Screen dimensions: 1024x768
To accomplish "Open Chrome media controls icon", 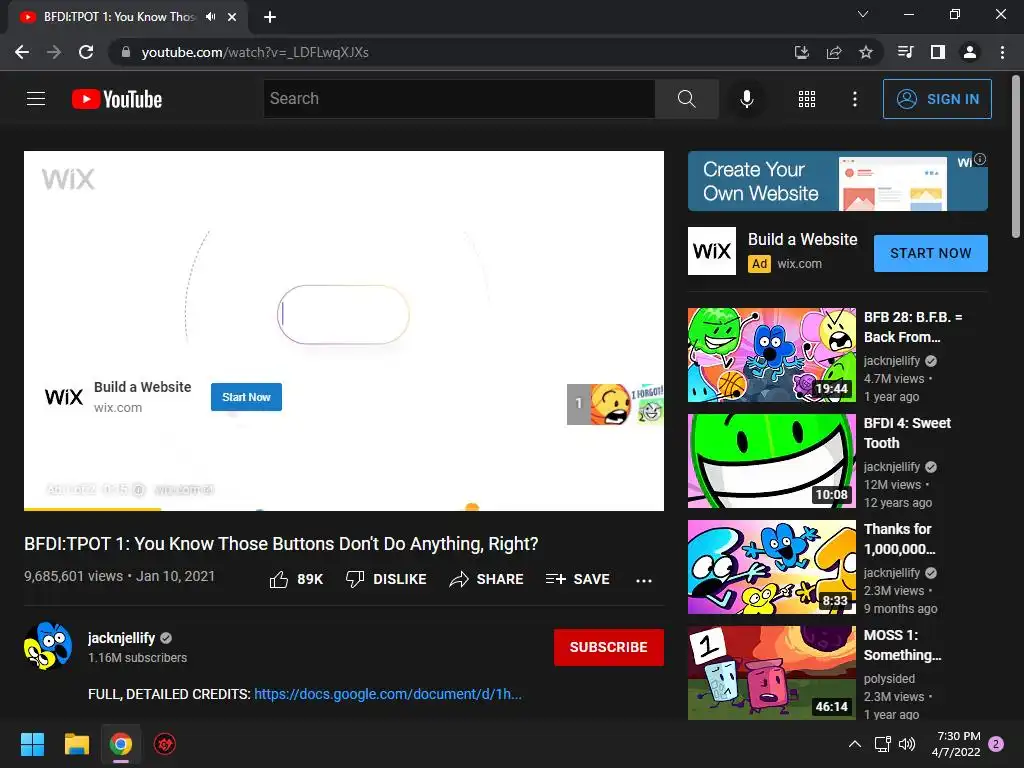I will click(905, 52).
